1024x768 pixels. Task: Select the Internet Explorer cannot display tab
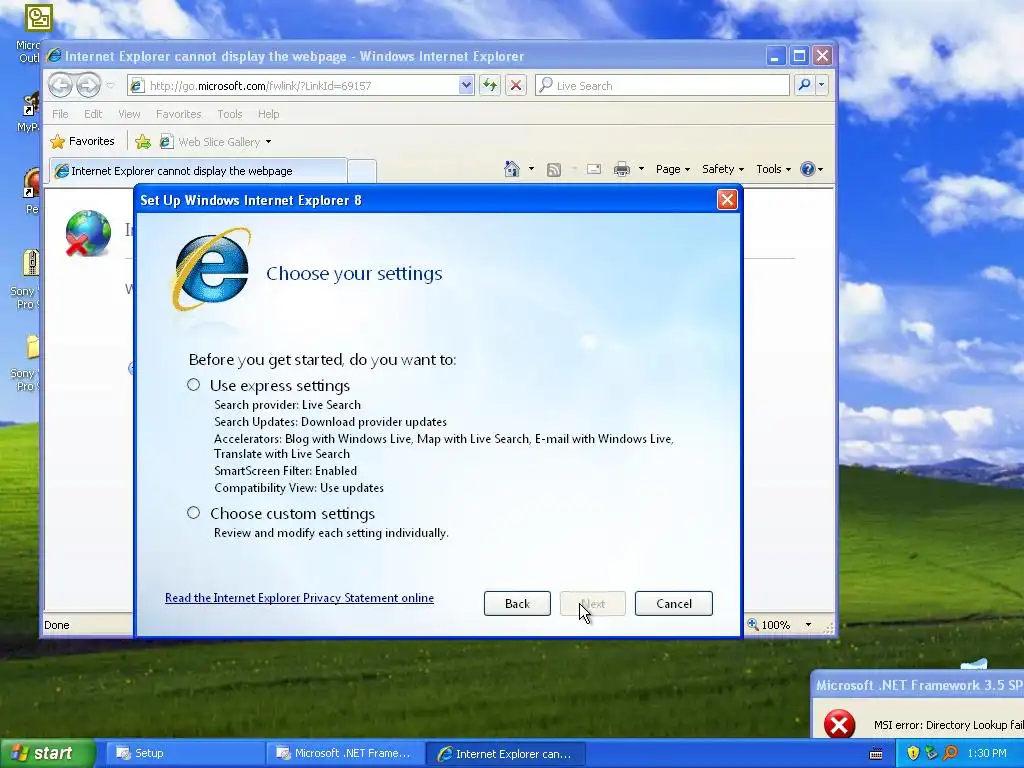click(199, 171)
